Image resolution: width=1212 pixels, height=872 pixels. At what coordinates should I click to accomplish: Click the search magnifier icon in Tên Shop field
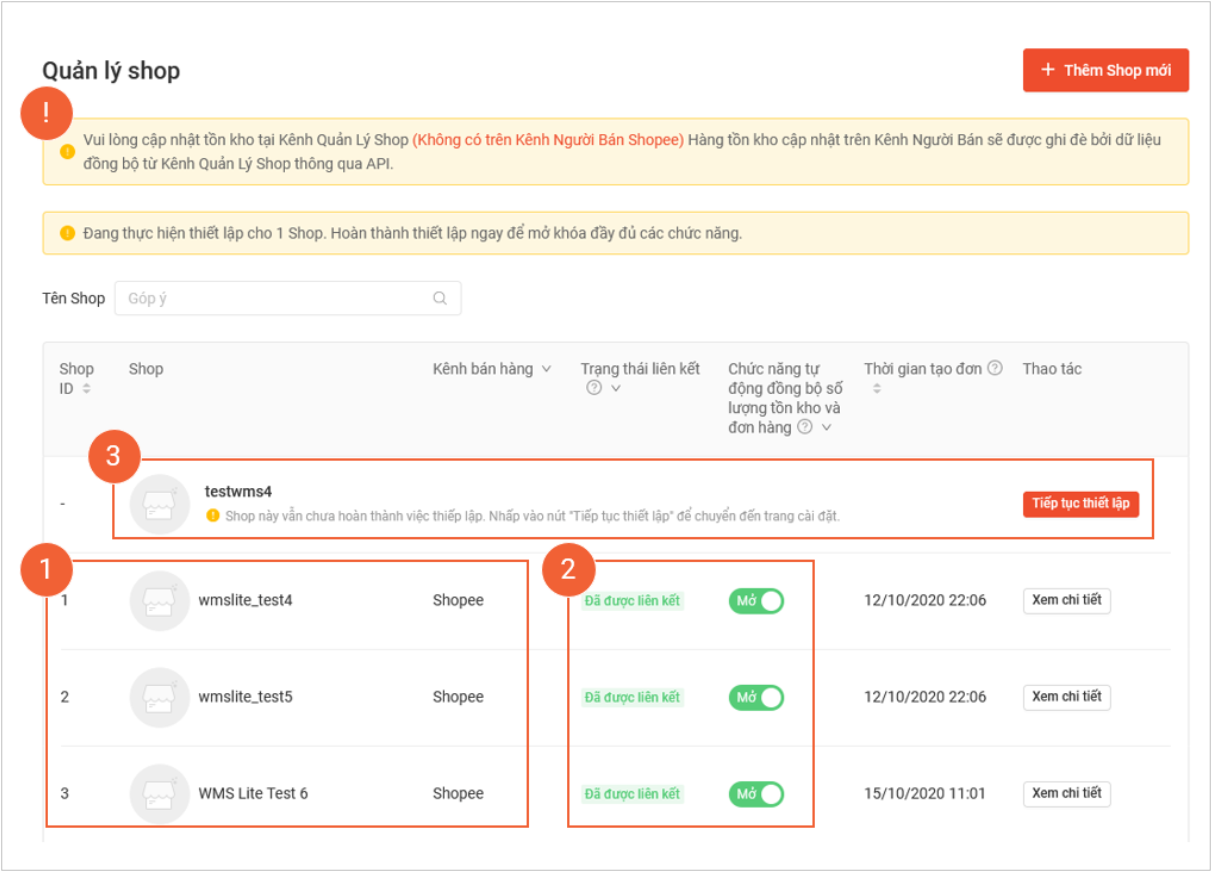click(x=439, y=298)
